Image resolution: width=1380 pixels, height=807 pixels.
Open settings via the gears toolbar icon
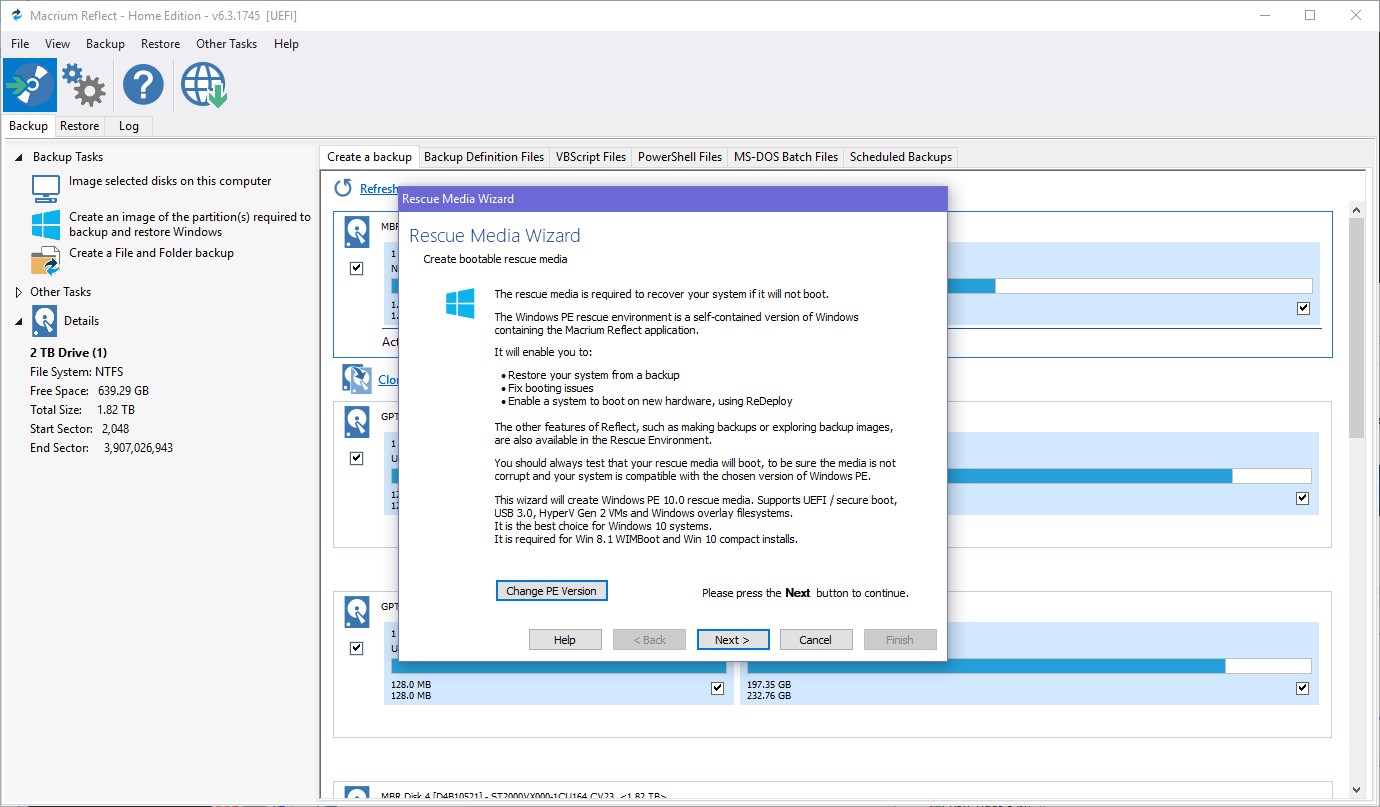click(x=84, y=85)
